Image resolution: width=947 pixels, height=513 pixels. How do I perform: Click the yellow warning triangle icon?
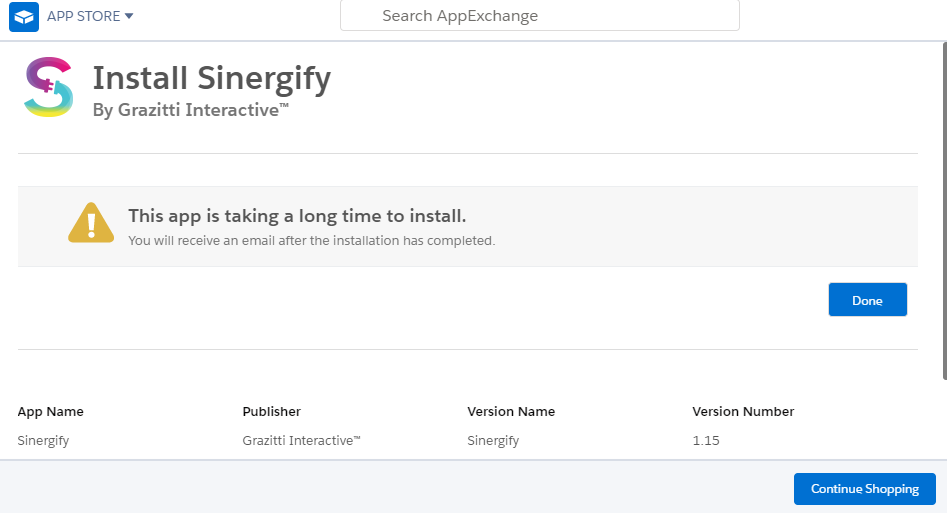(91, 223)
